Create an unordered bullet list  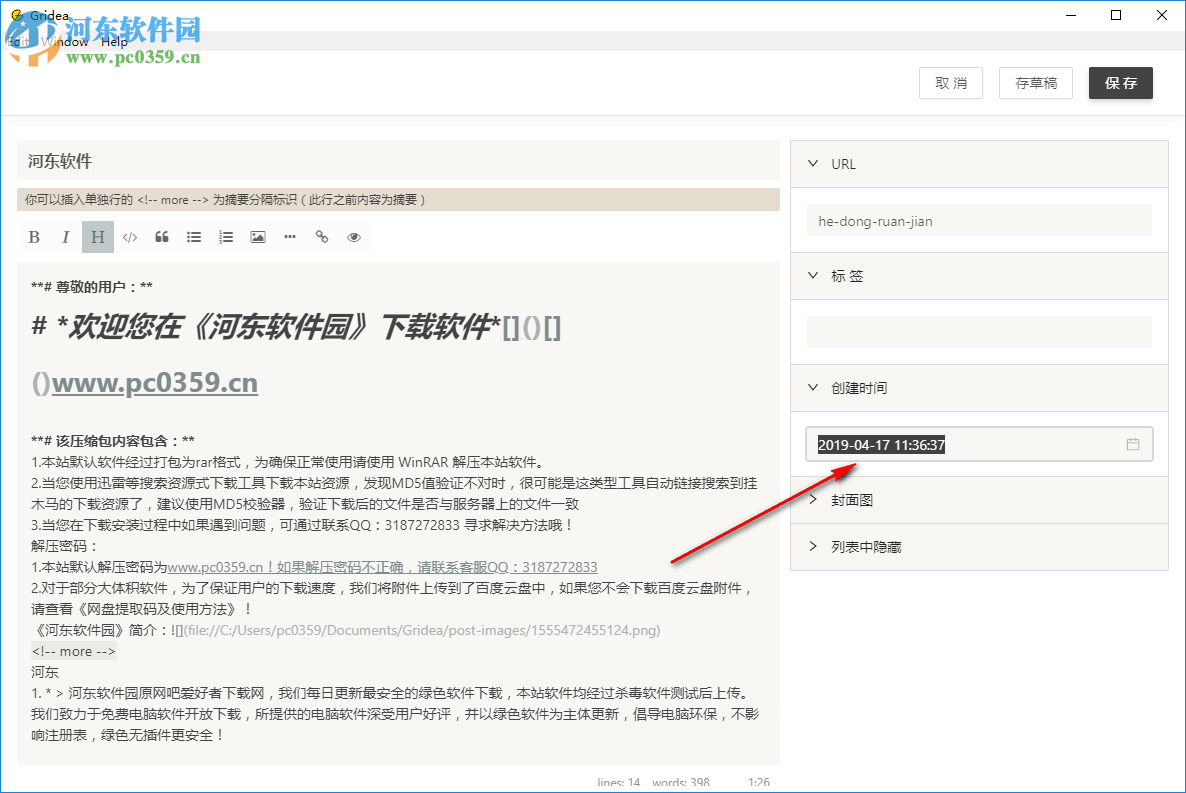(194, 237)
